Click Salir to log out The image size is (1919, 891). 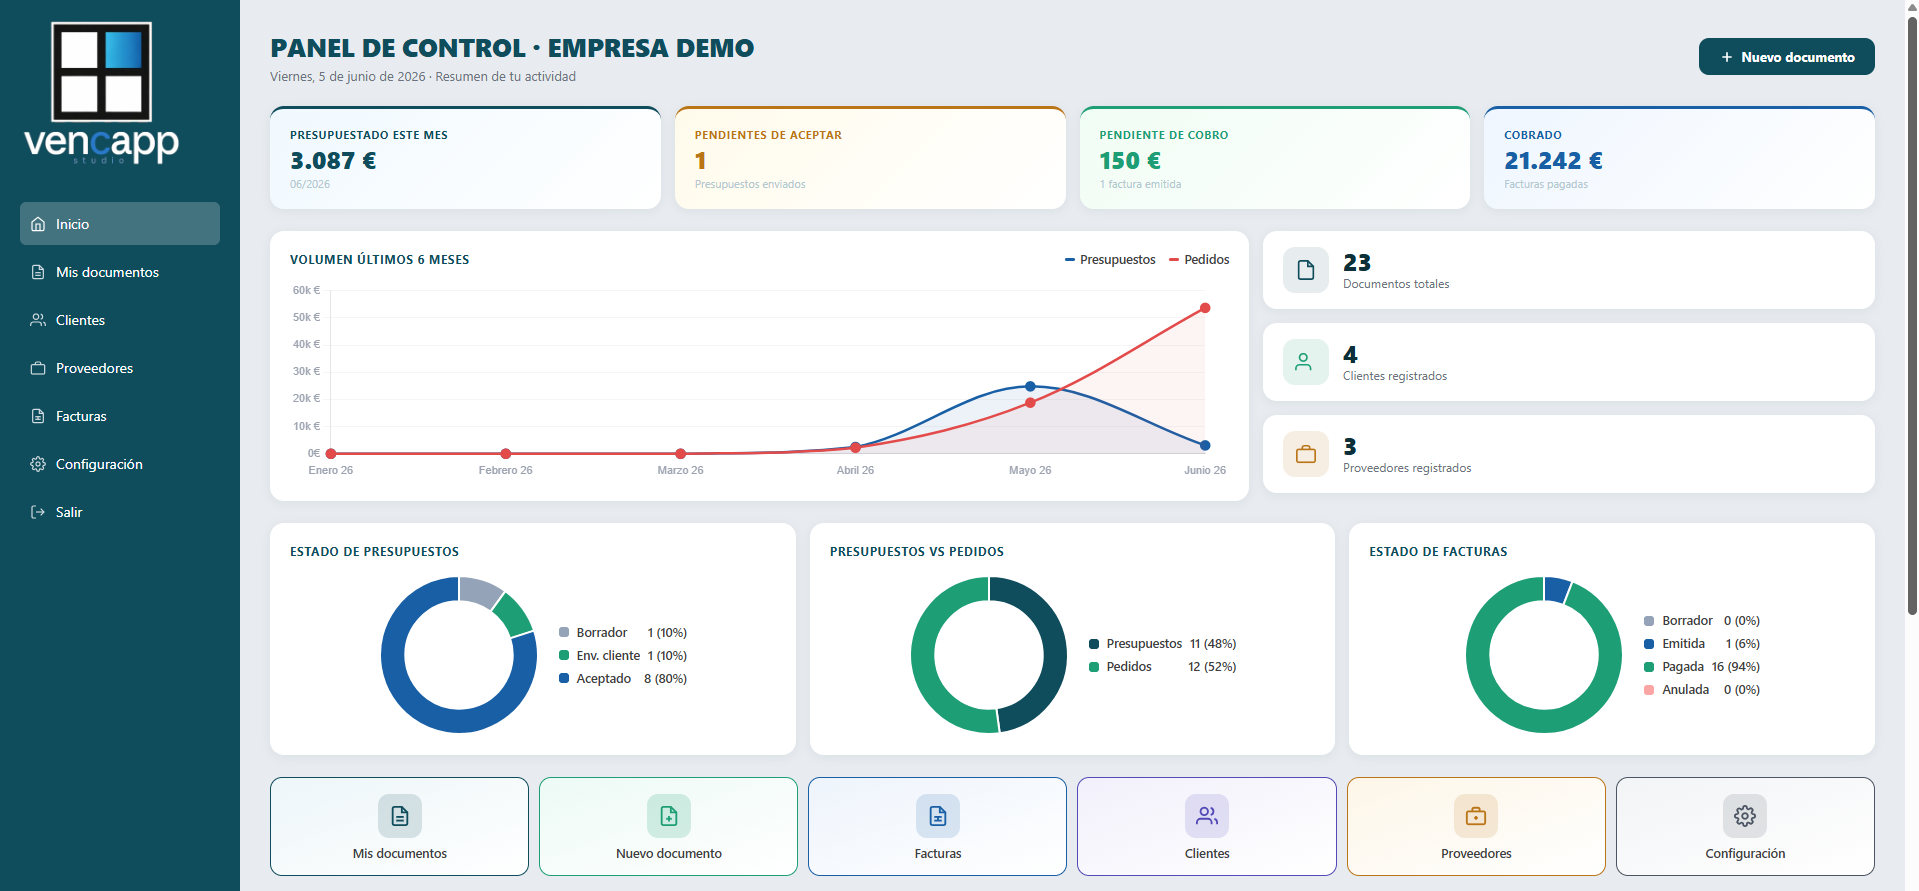120,512
